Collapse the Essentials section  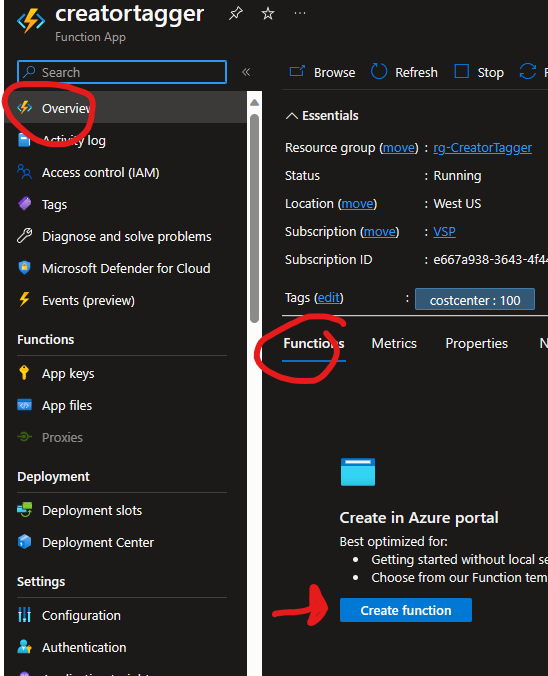click(322, 116)
